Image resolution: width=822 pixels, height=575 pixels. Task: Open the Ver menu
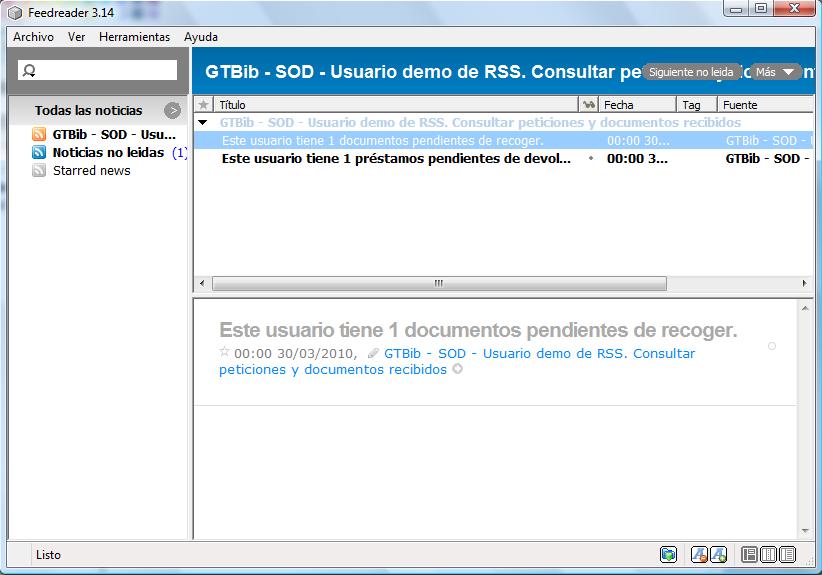pyautogui.click(x=77, y=37)
